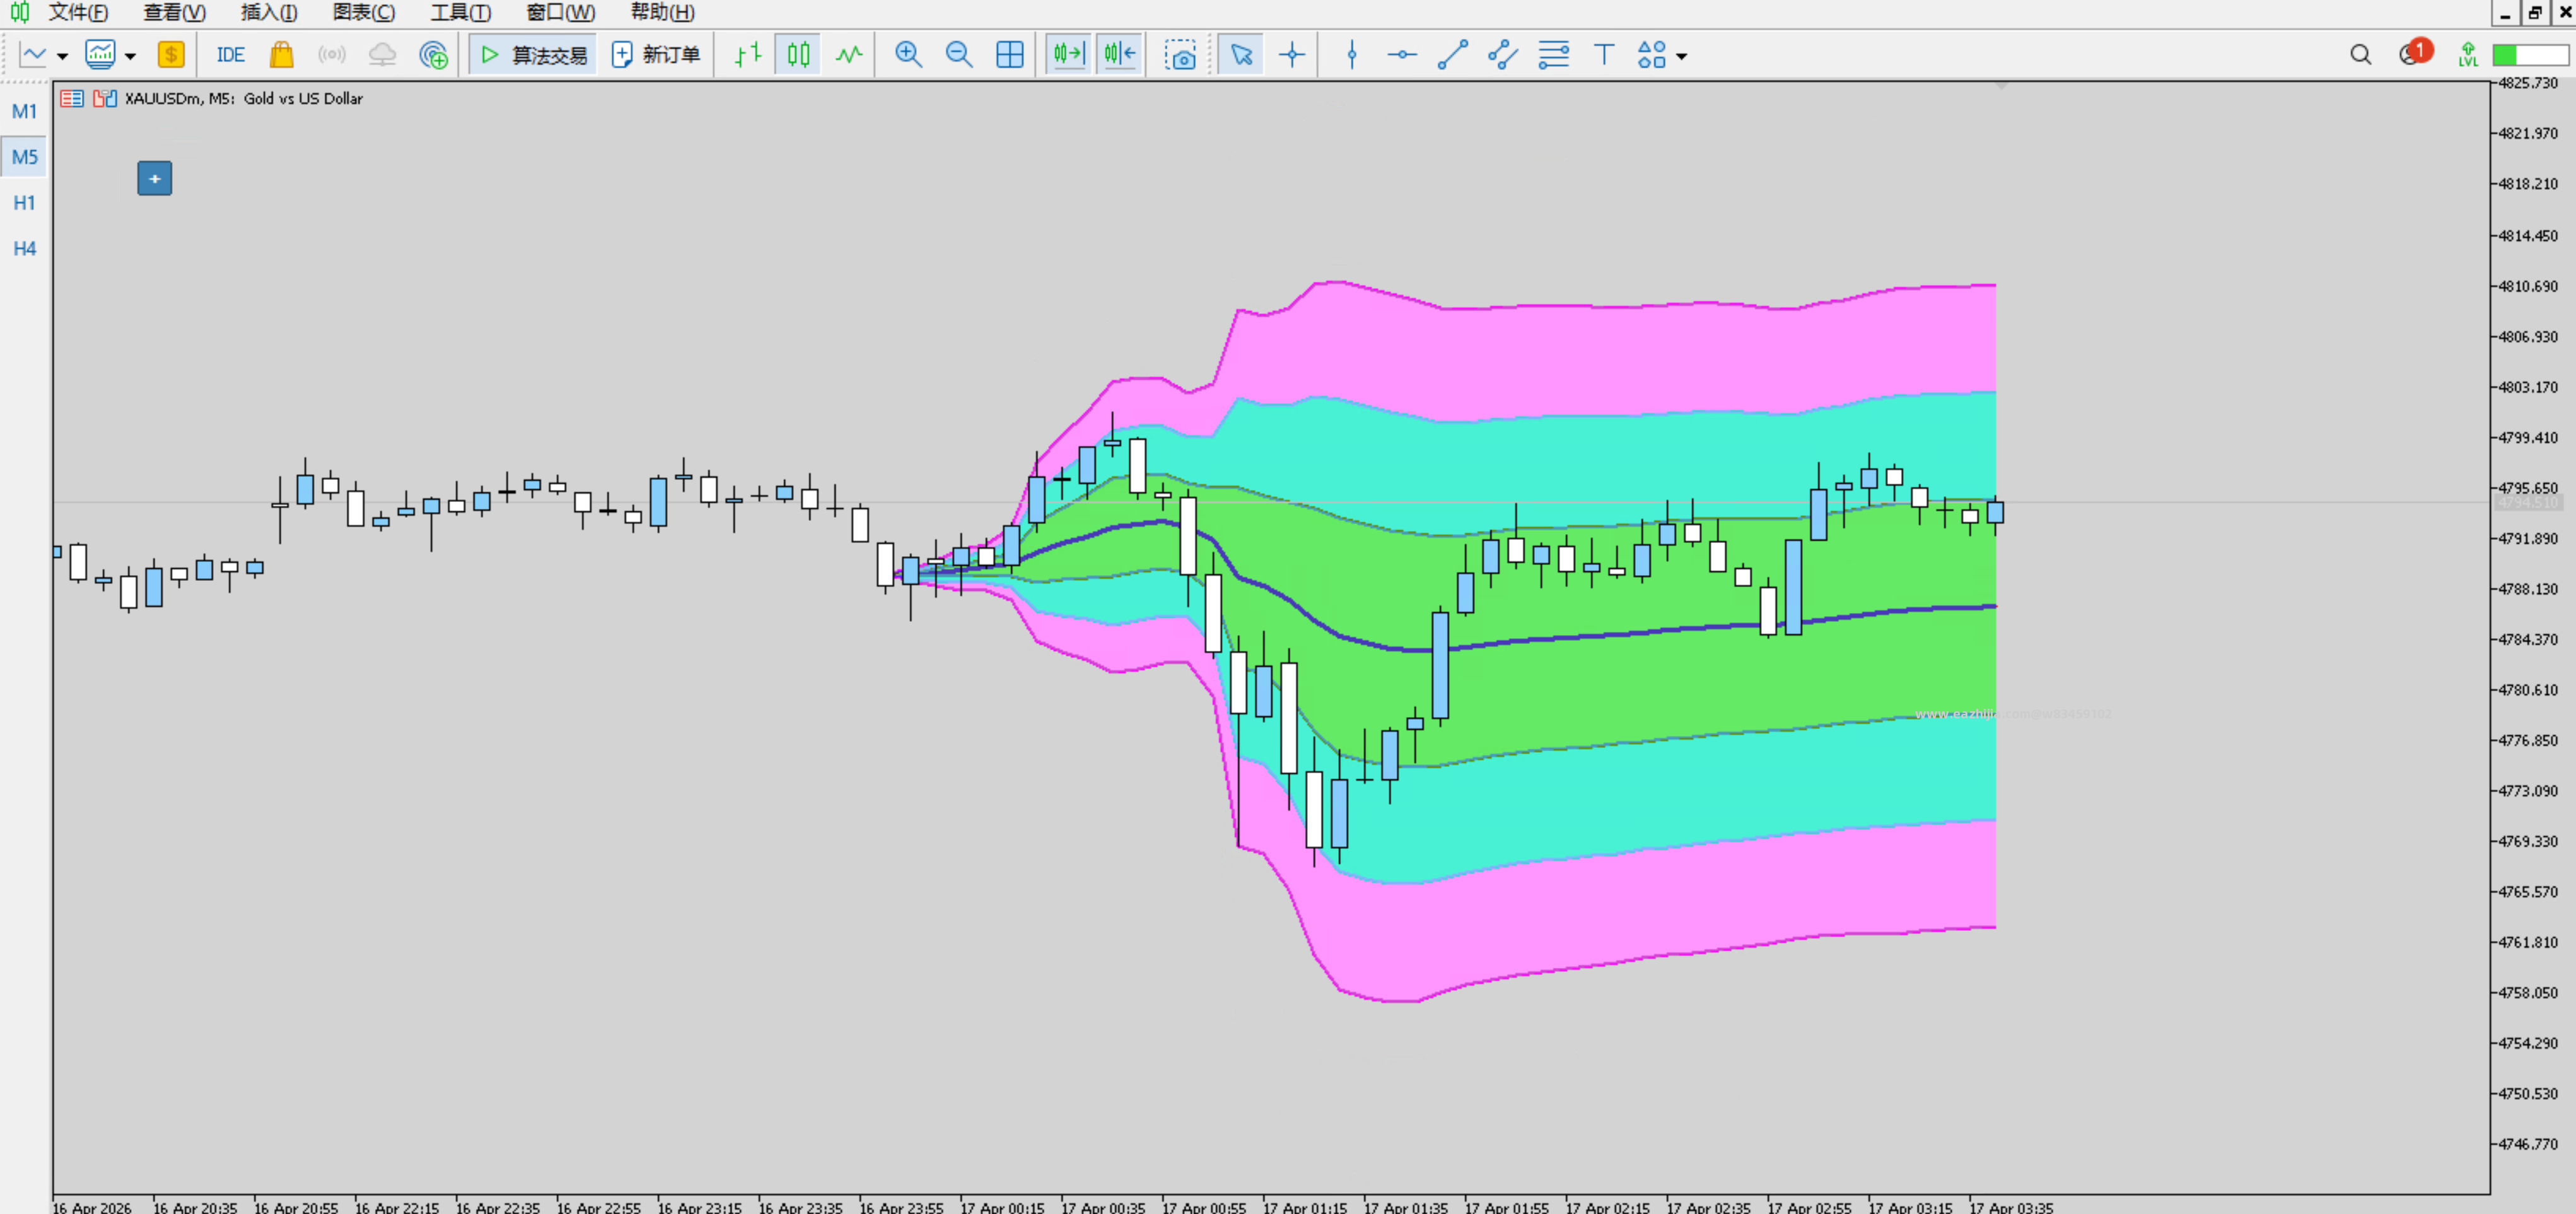Toggle chart shift from right edge
Image resolution: width=2576 pixels, height=1214 pixels.
point(1119,55)
